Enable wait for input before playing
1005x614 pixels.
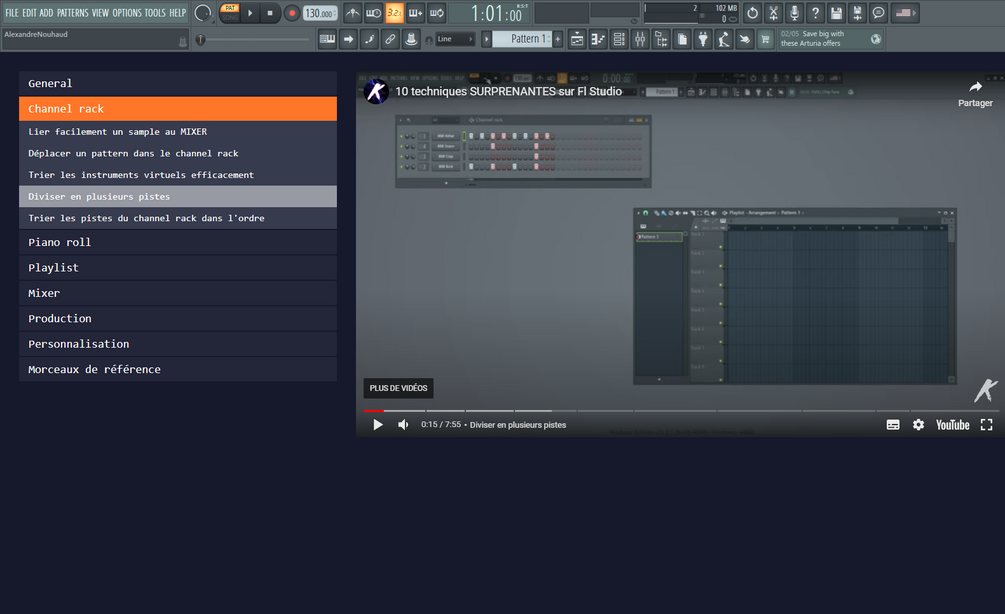click(374, 13)
